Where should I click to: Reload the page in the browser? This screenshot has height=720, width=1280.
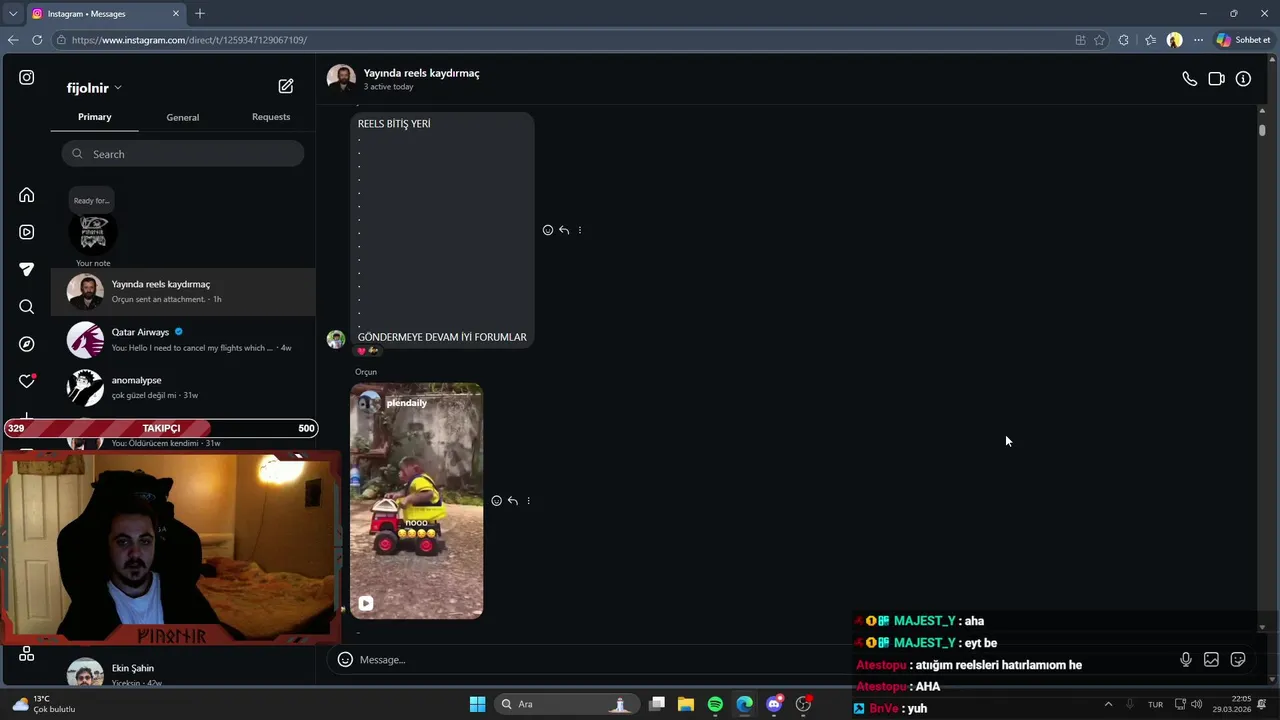click(37, 40)
